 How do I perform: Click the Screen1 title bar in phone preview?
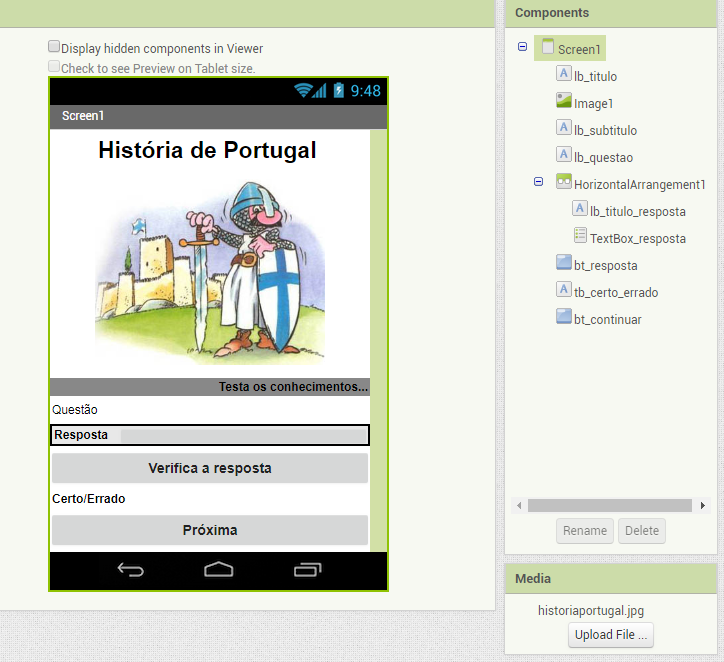(x=218, y=116)
